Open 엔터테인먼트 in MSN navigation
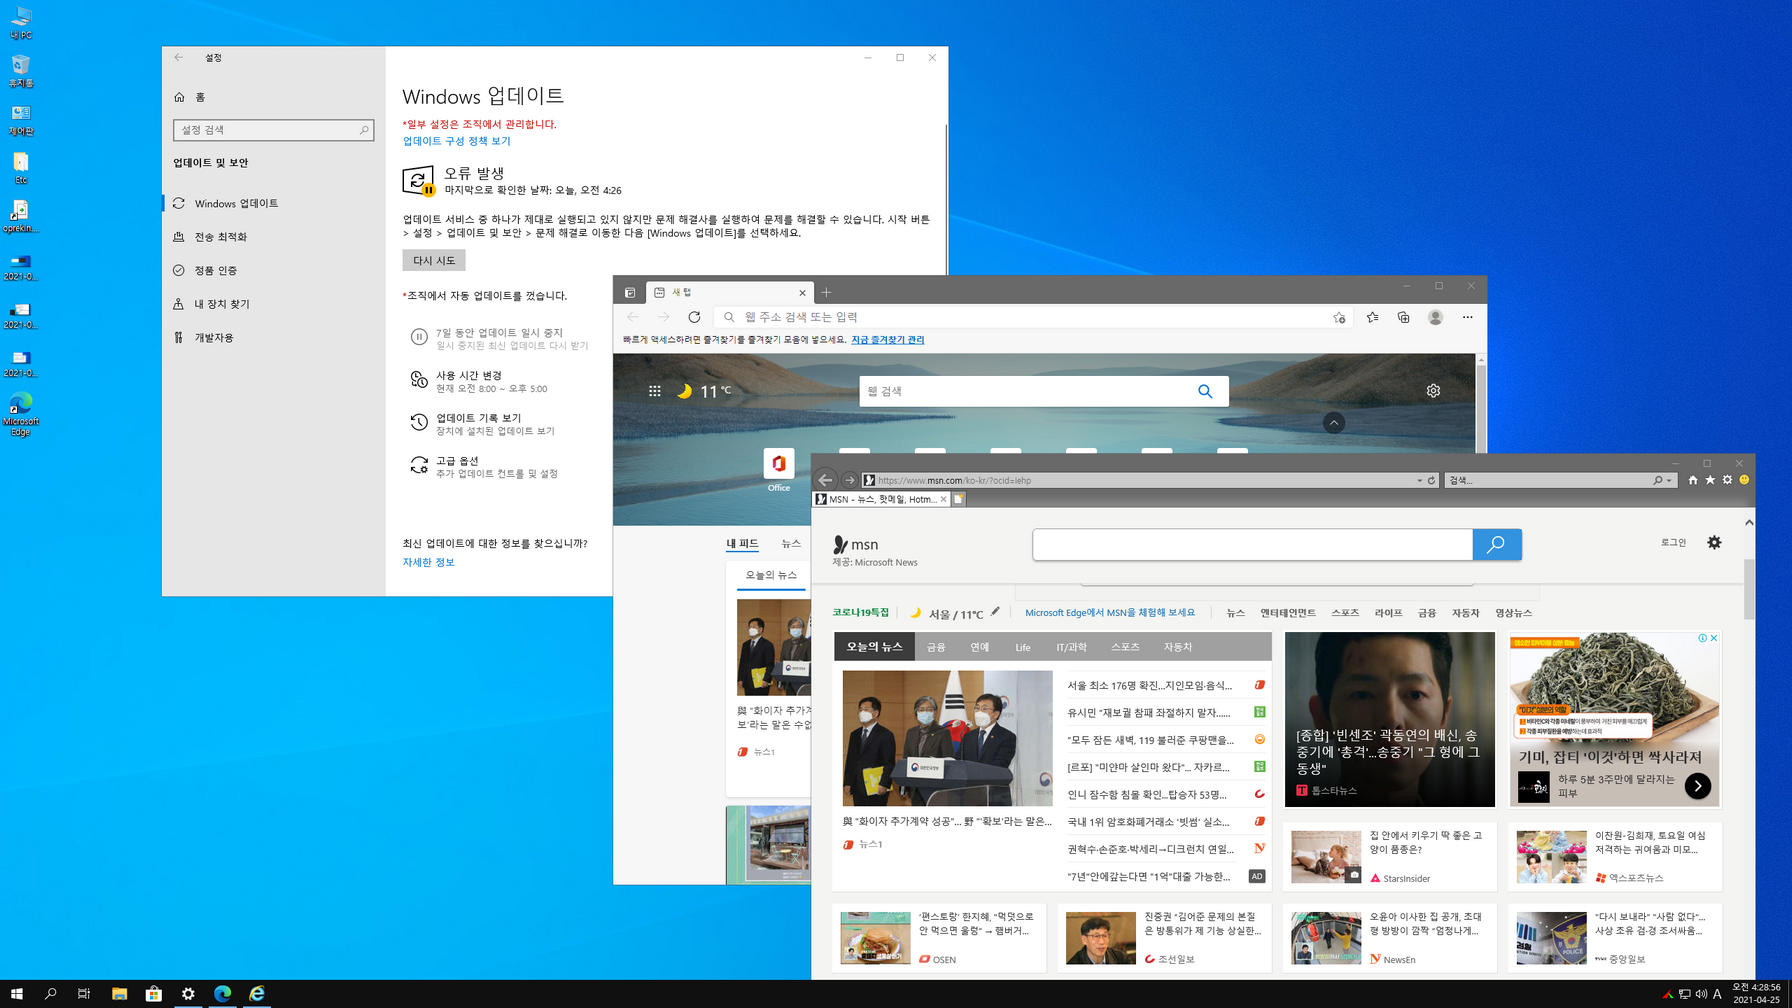The height and width of the screenshot is (1008, 1792). click(1288, 613)
